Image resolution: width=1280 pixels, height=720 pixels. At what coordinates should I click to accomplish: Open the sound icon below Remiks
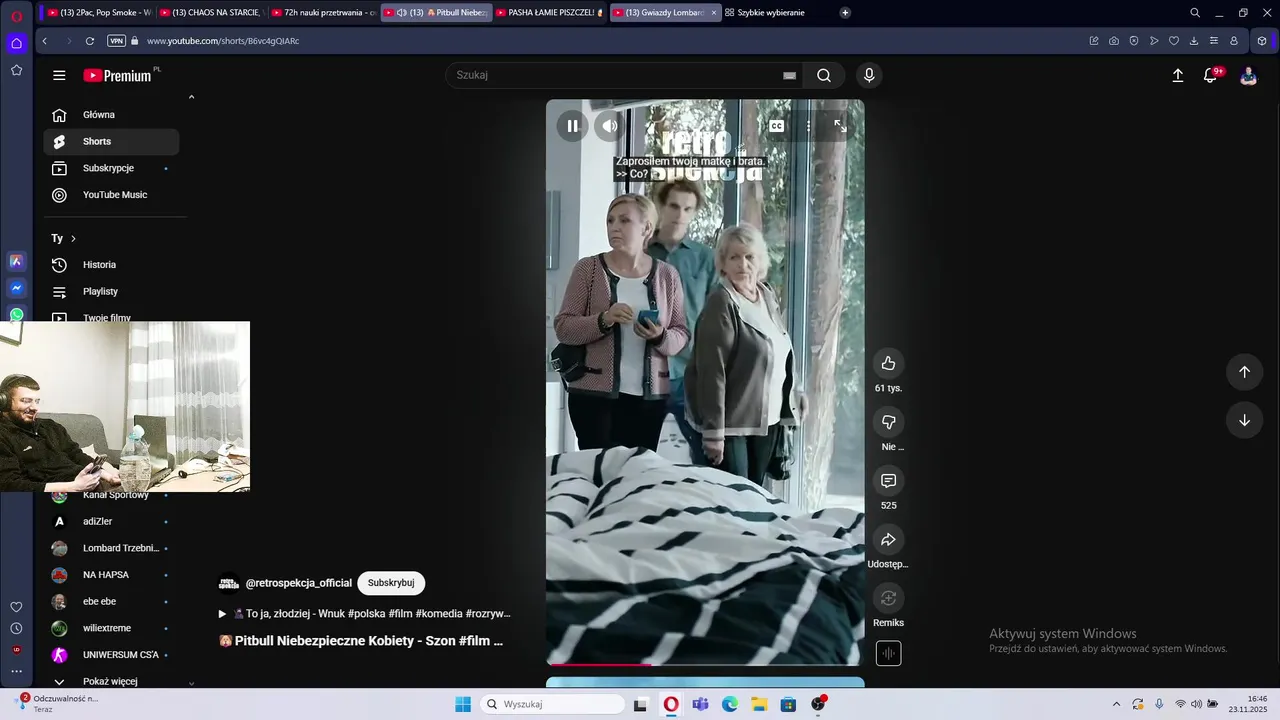pyautogui.click(x=888, y=653)
